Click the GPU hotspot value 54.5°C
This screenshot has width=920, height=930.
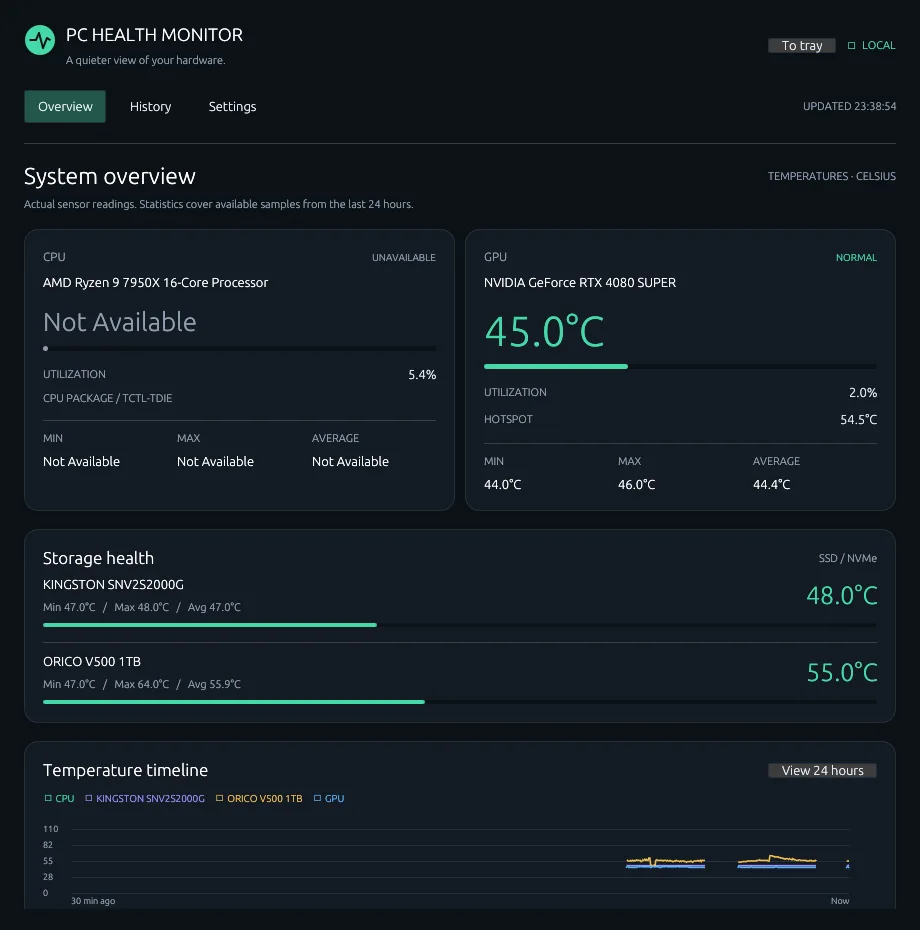(858, 419)
